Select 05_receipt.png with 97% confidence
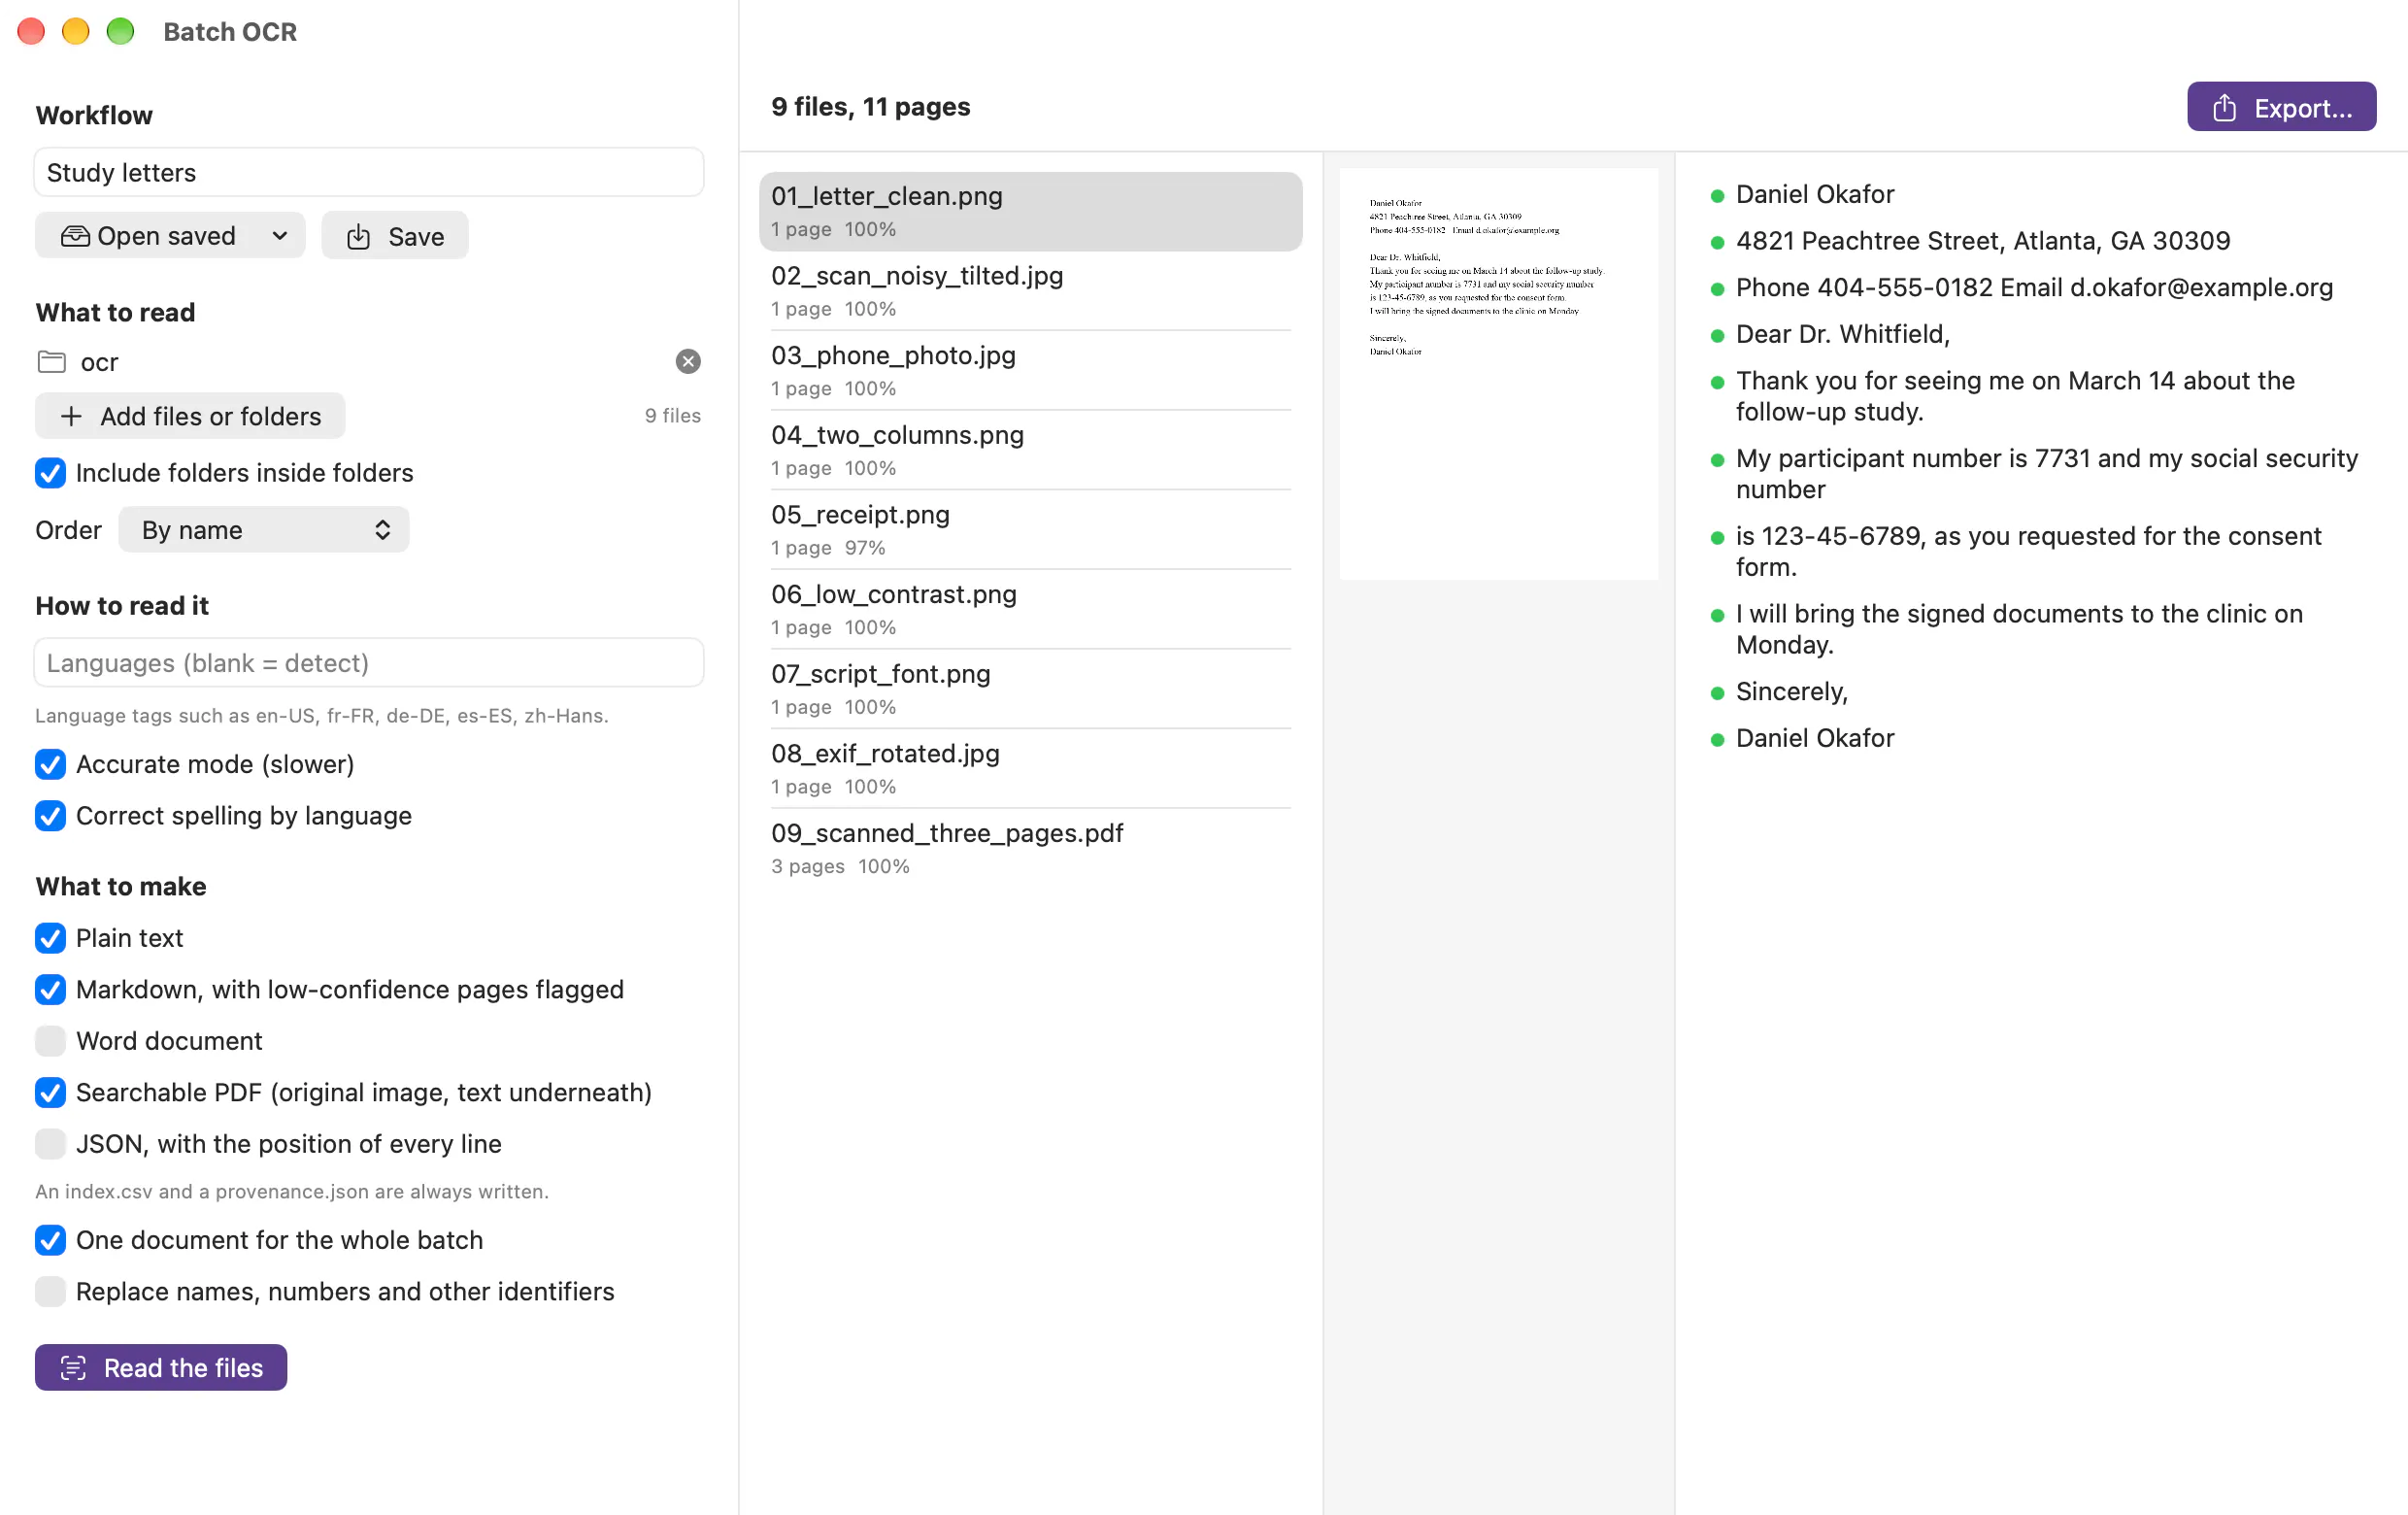 pyautogui.click(x=1030, y=530)
